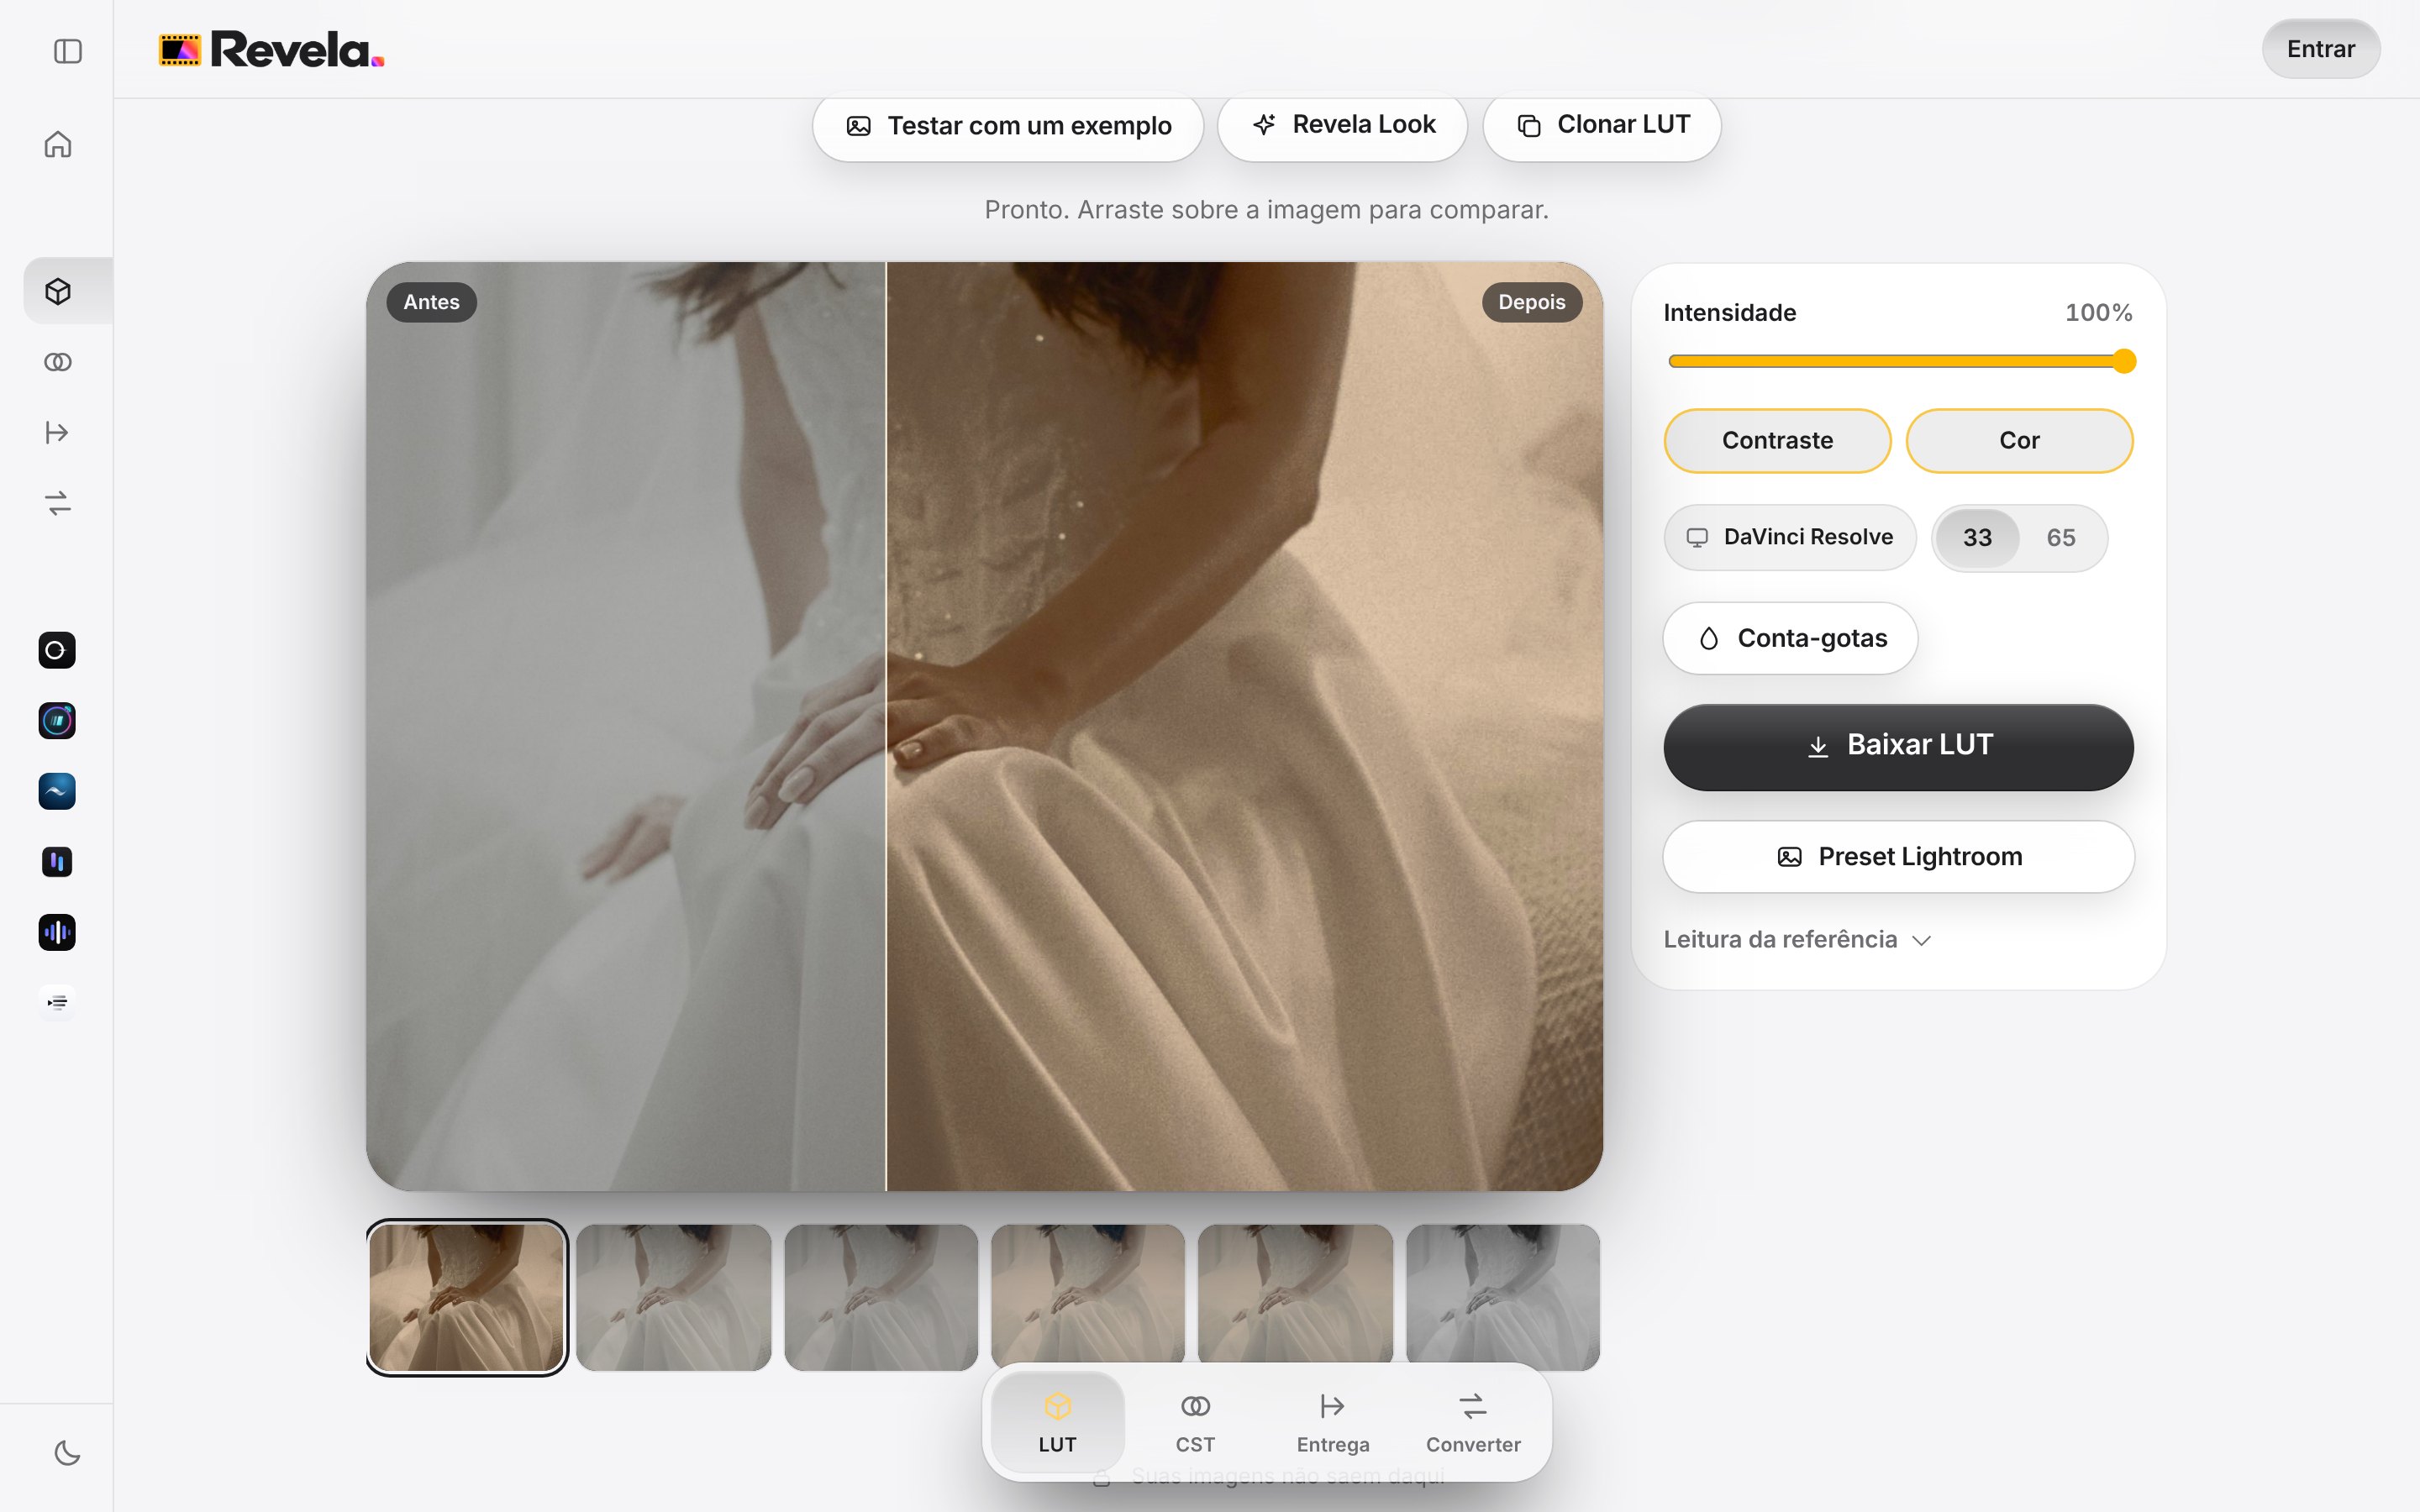Switch to dark mode with moon icon
This screenshot has width=2420, height=1512.
click(x=67, y=1453)
